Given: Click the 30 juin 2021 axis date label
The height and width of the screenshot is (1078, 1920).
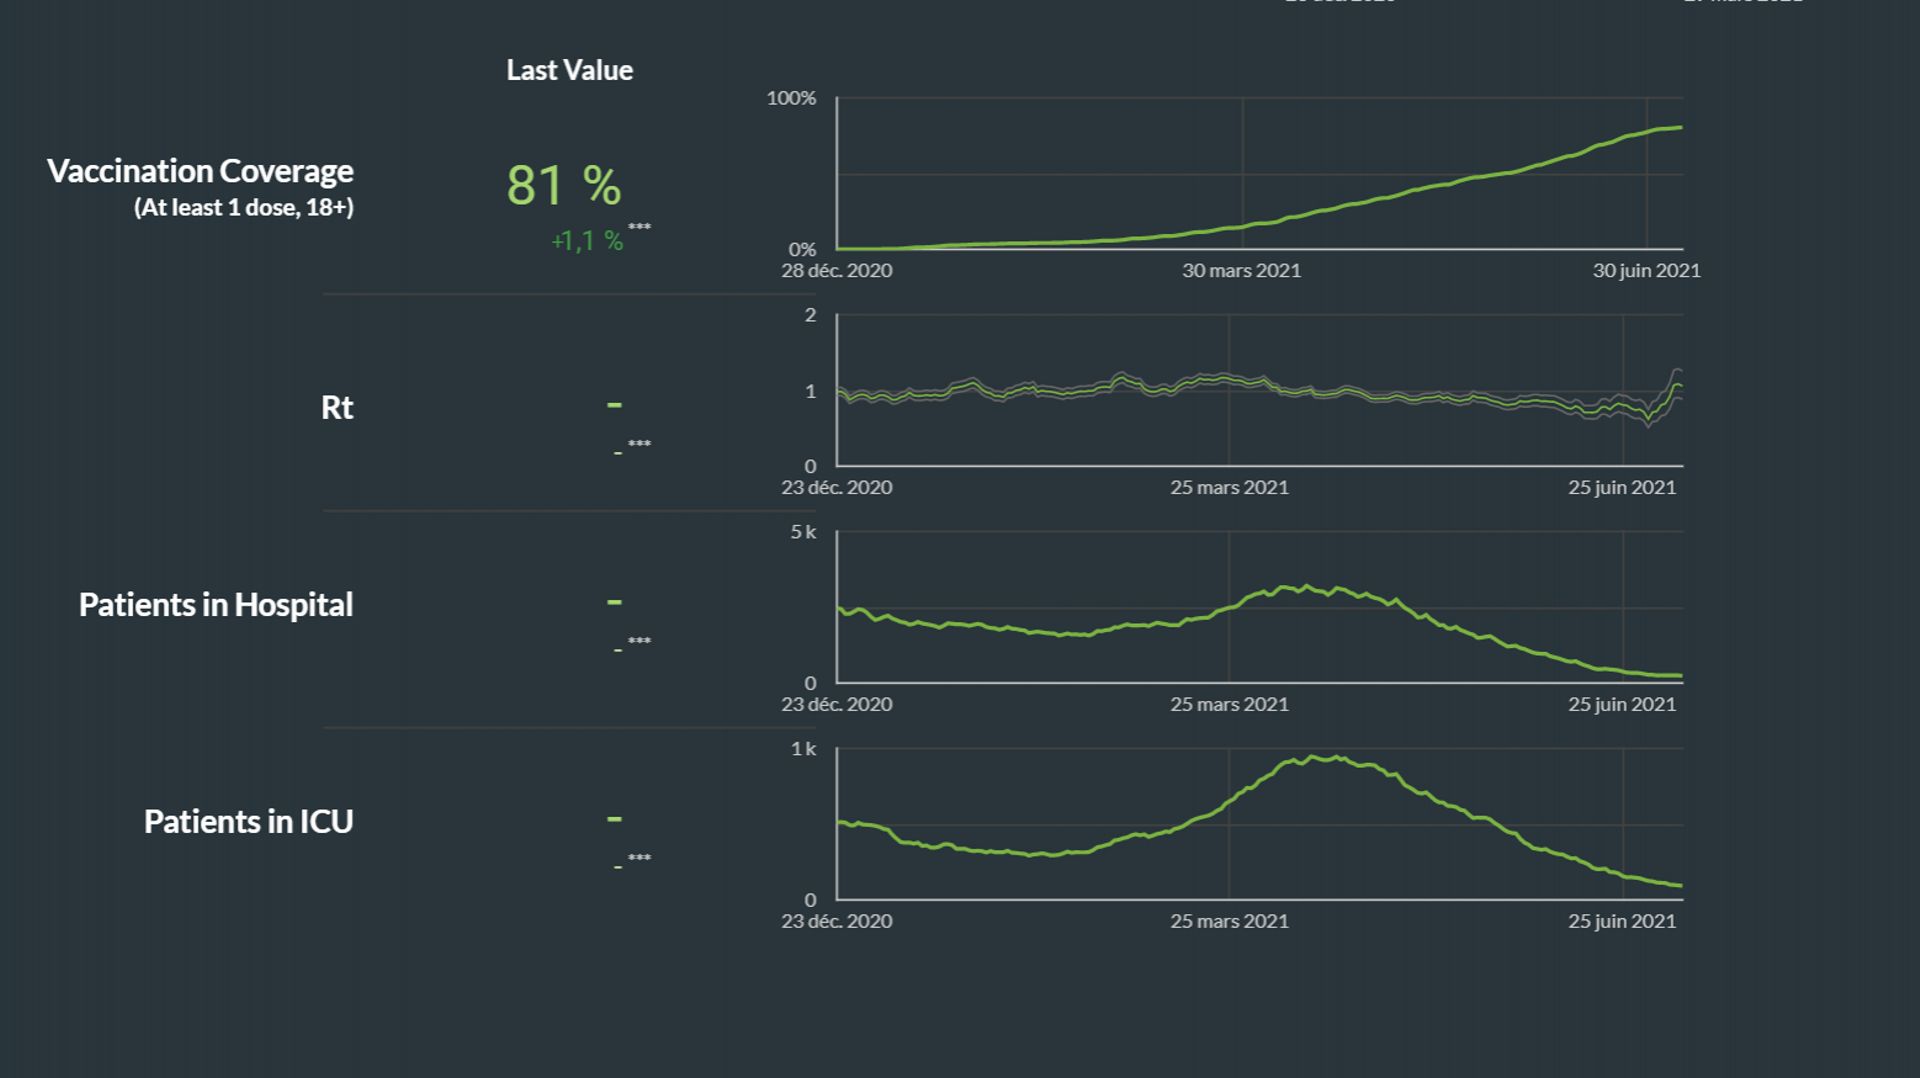Looking at the screenshot, I should tap(1646, 271).
